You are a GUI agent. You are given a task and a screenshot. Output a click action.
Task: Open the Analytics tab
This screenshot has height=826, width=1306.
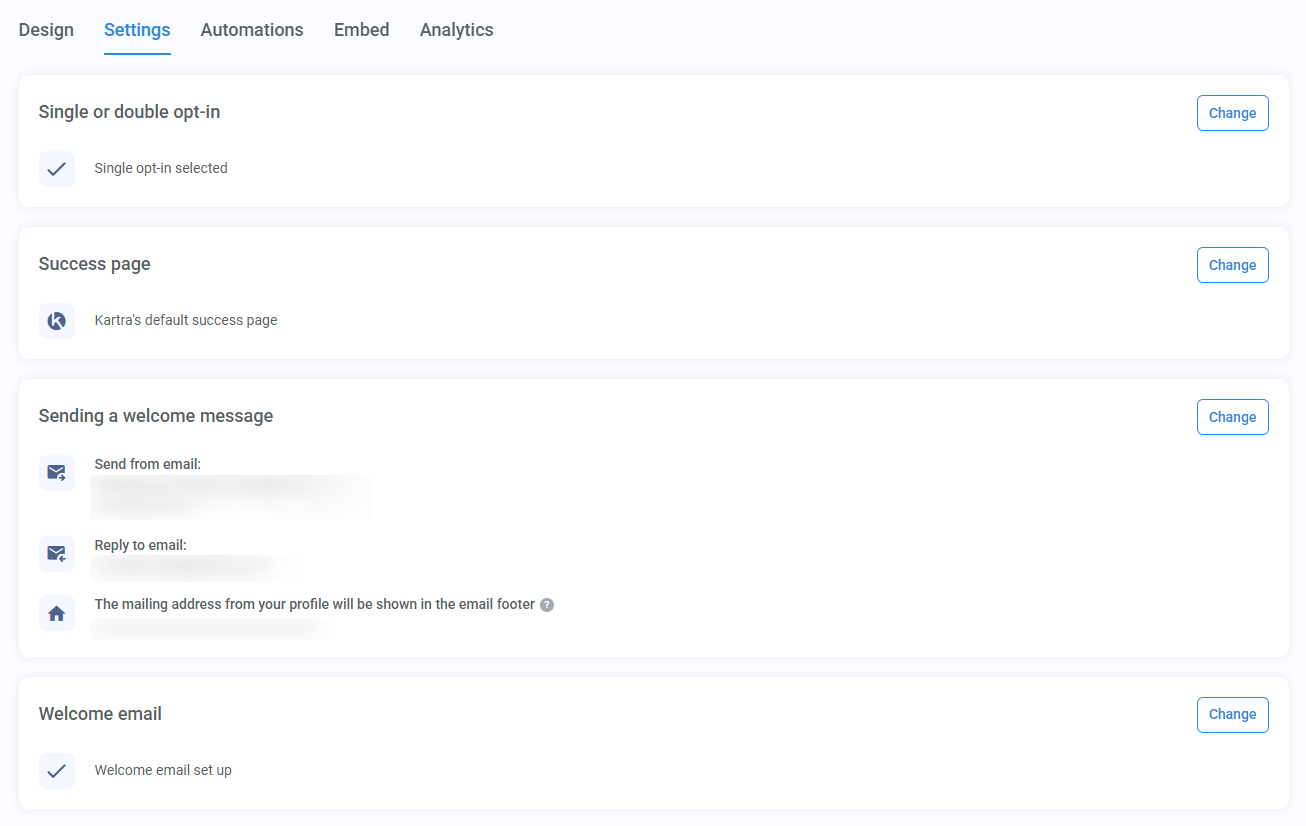(x=456, y=30)
